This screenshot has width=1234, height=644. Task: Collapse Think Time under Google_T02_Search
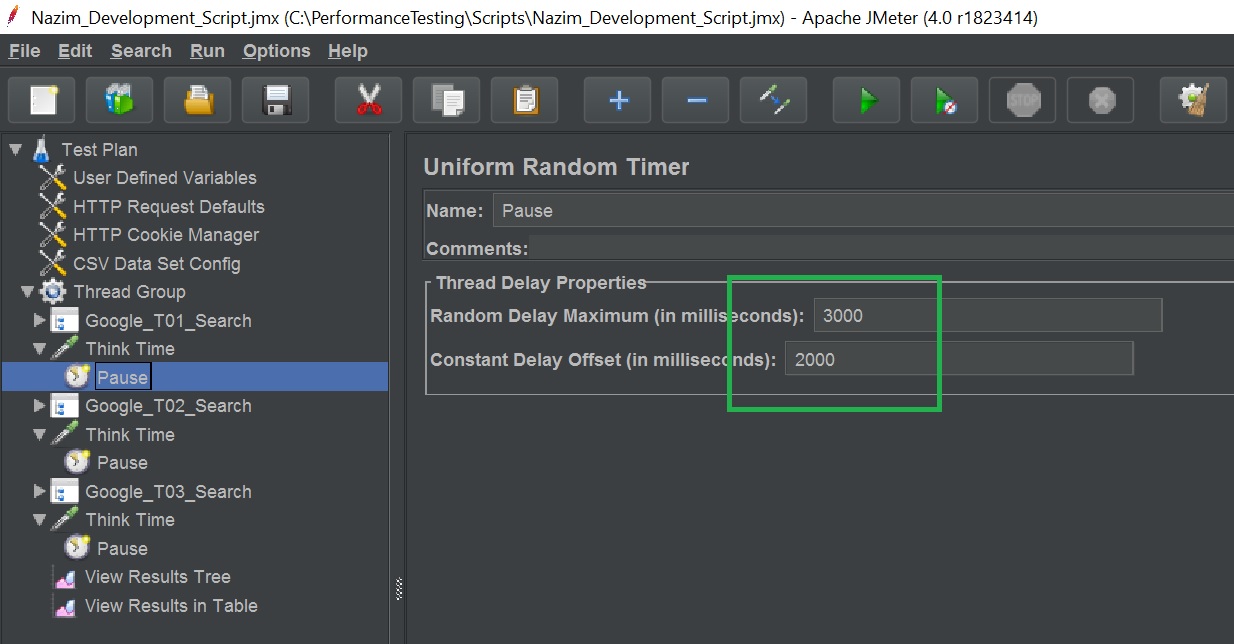[39, 435]
